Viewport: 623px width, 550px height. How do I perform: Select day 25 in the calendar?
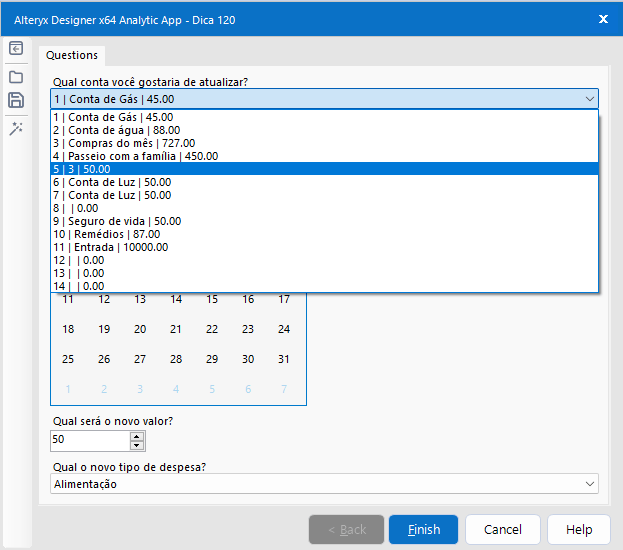[x=68, y=359]
